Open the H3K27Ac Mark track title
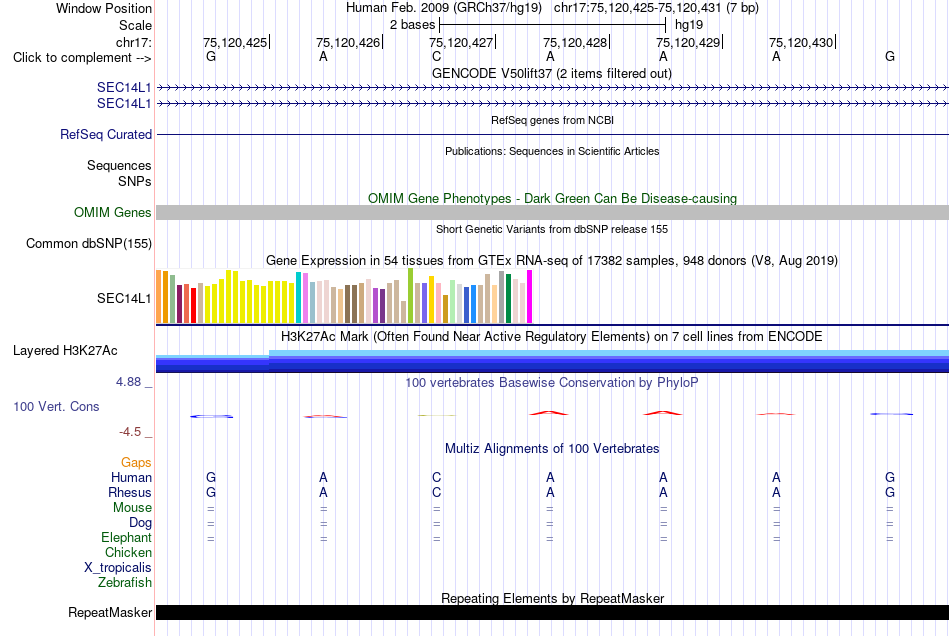This screenshot has width=950, height=636. point(552,337)
